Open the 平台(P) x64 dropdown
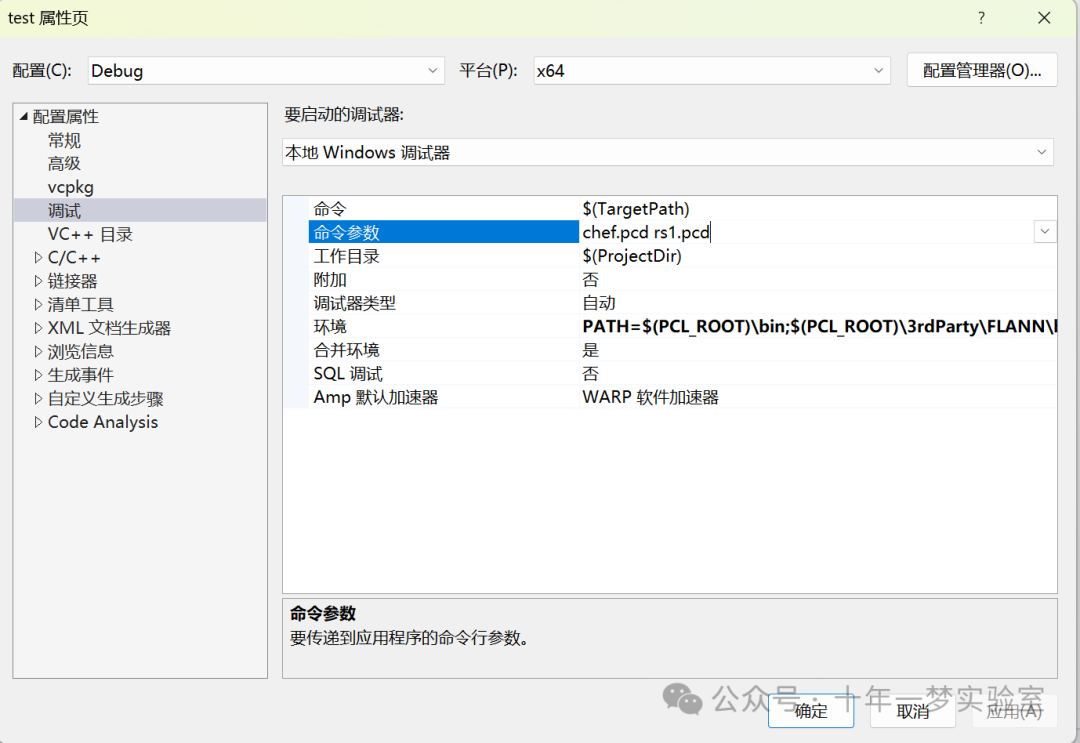The width and height of the screenshot is (1080, 743). click(712, 70)
